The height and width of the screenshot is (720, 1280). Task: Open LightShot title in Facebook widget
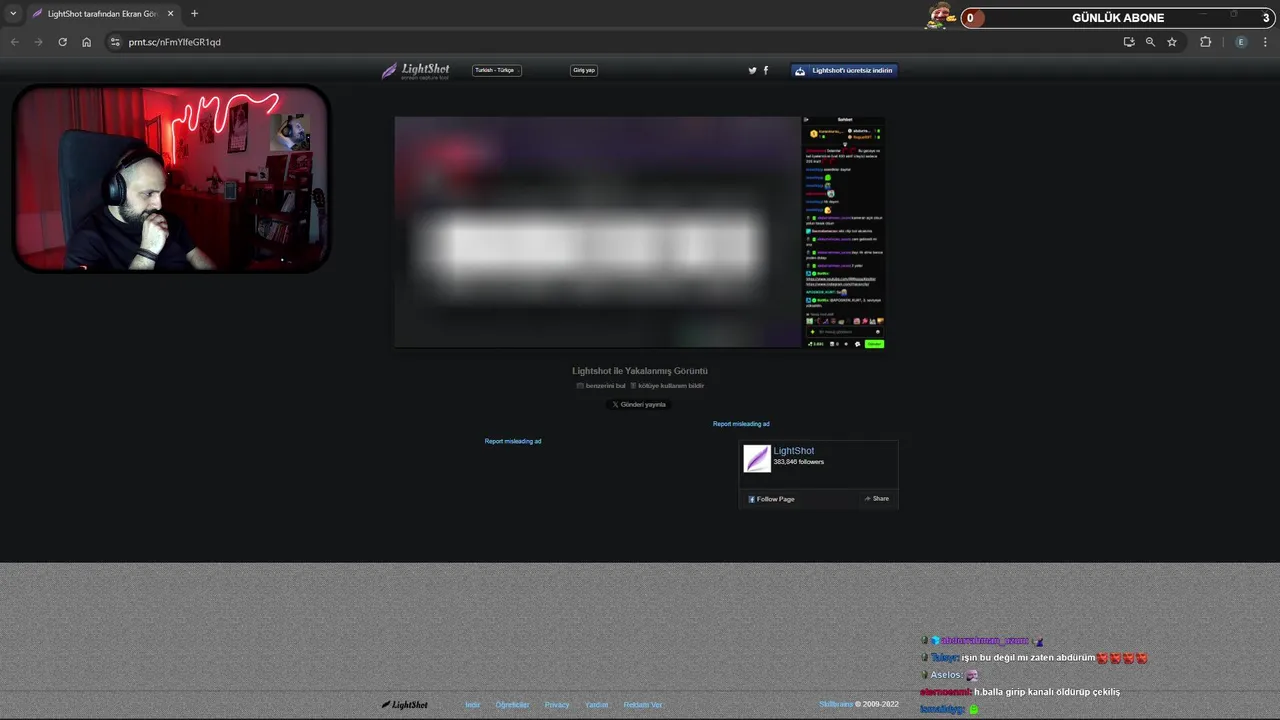pos(794,451)
